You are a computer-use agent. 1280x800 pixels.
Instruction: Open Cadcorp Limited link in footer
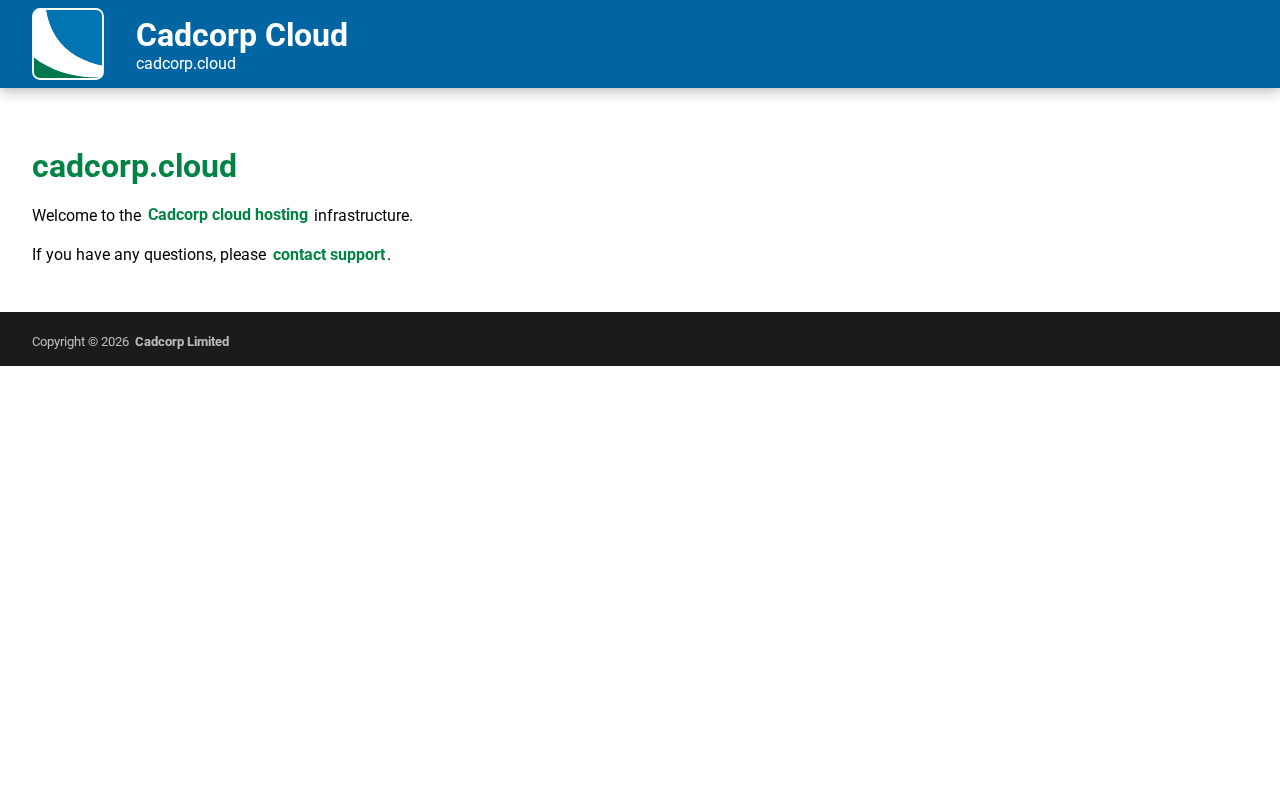click(x=182, y=342)
